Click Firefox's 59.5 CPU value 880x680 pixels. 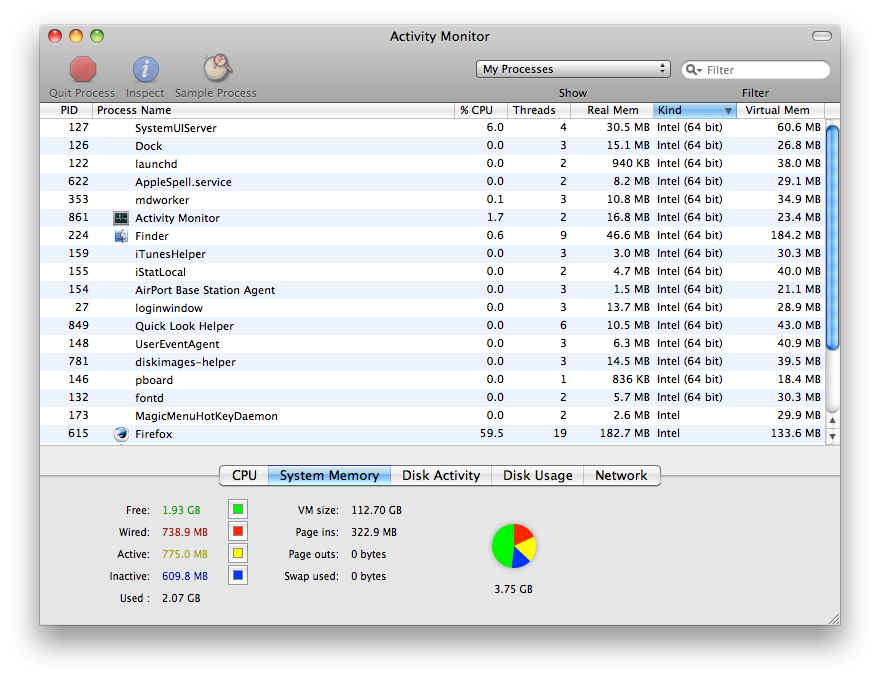pyautogui.click(x=492, y=433)
